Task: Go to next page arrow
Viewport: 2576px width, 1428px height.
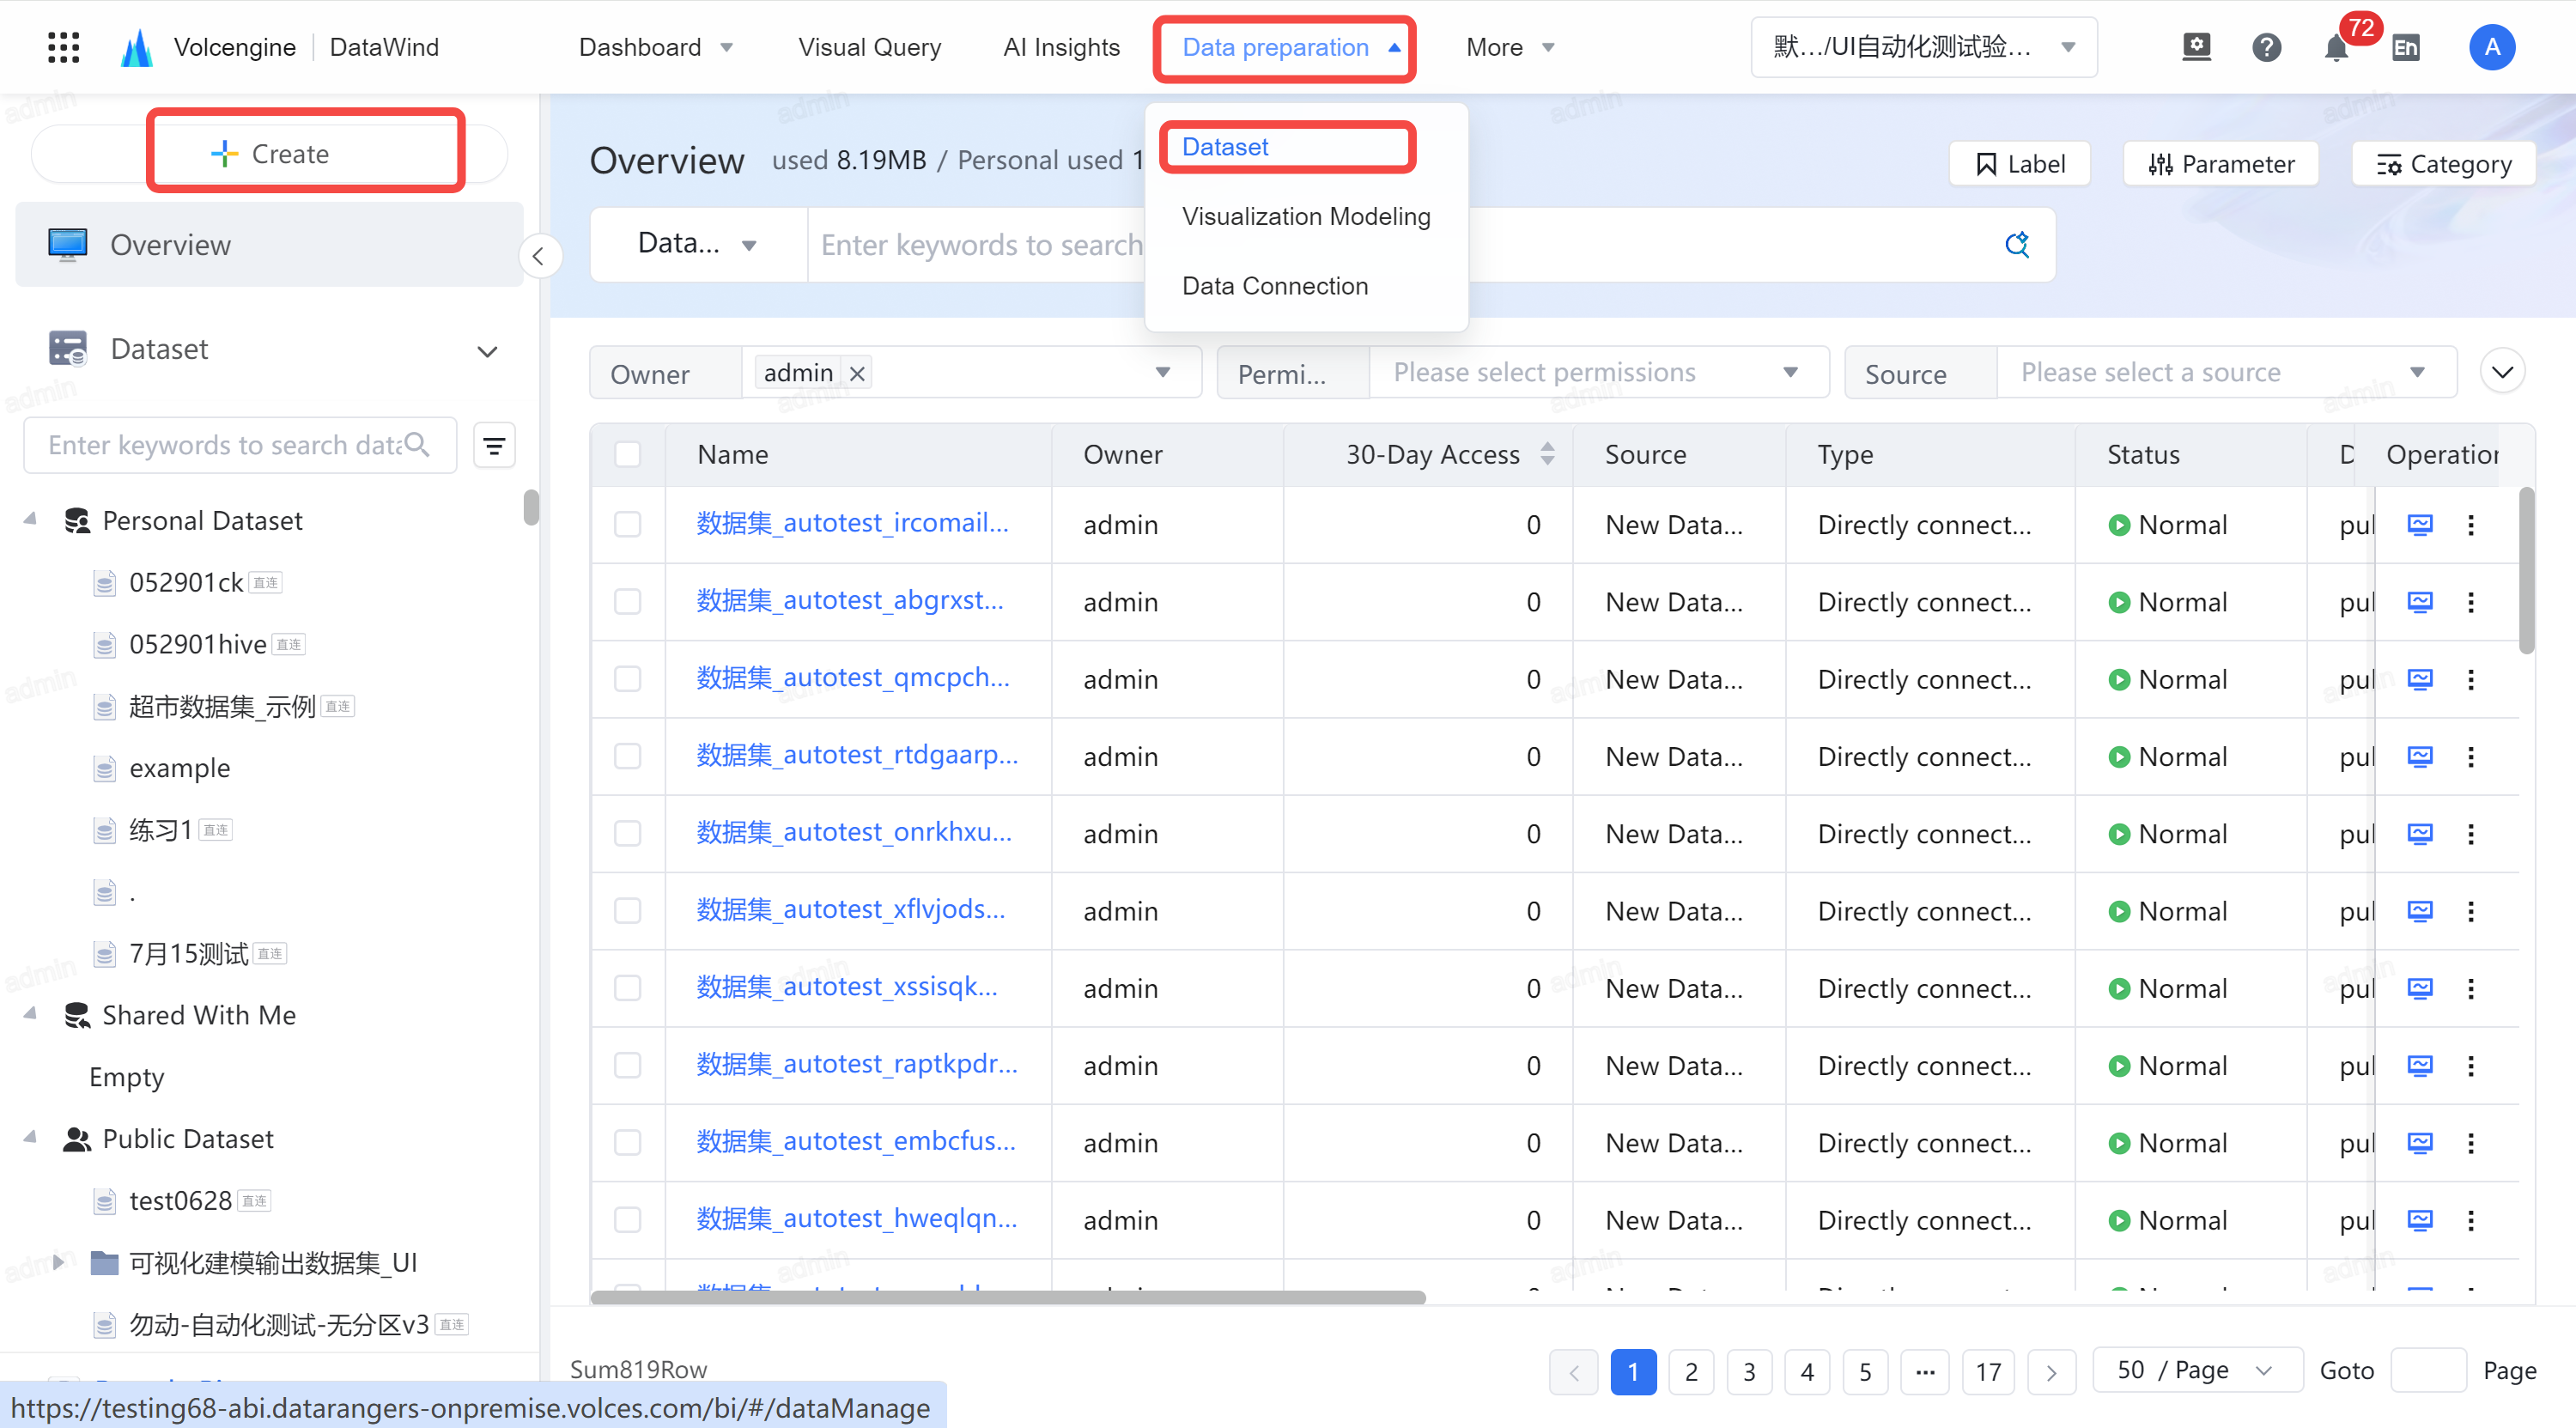Action: point(2051,1371)
